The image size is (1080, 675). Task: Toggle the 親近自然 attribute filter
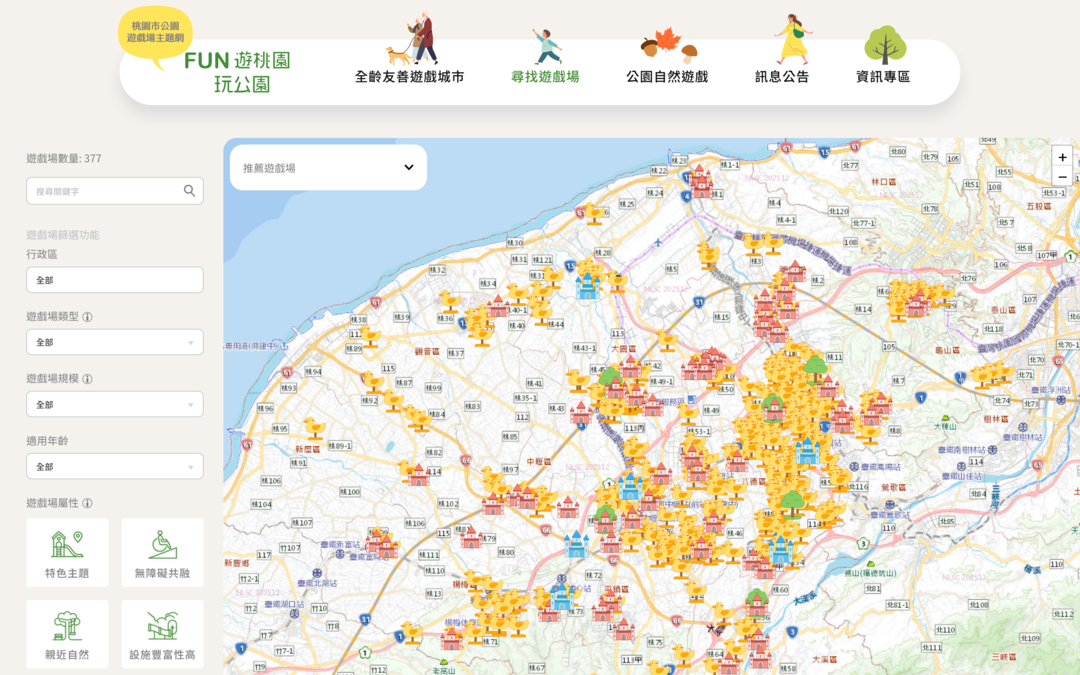[x=67, y=634]
